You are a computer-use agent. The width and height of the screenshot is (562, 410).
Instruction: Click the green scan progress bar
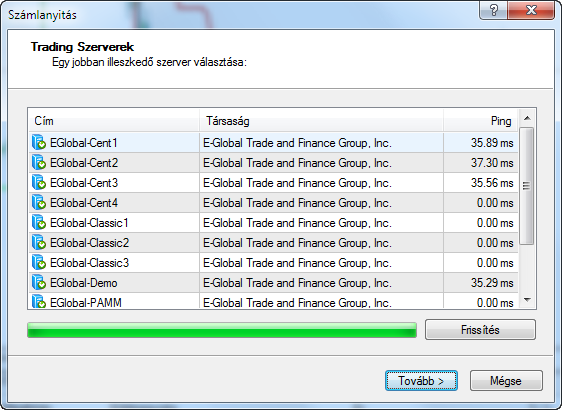coord(222,330)
